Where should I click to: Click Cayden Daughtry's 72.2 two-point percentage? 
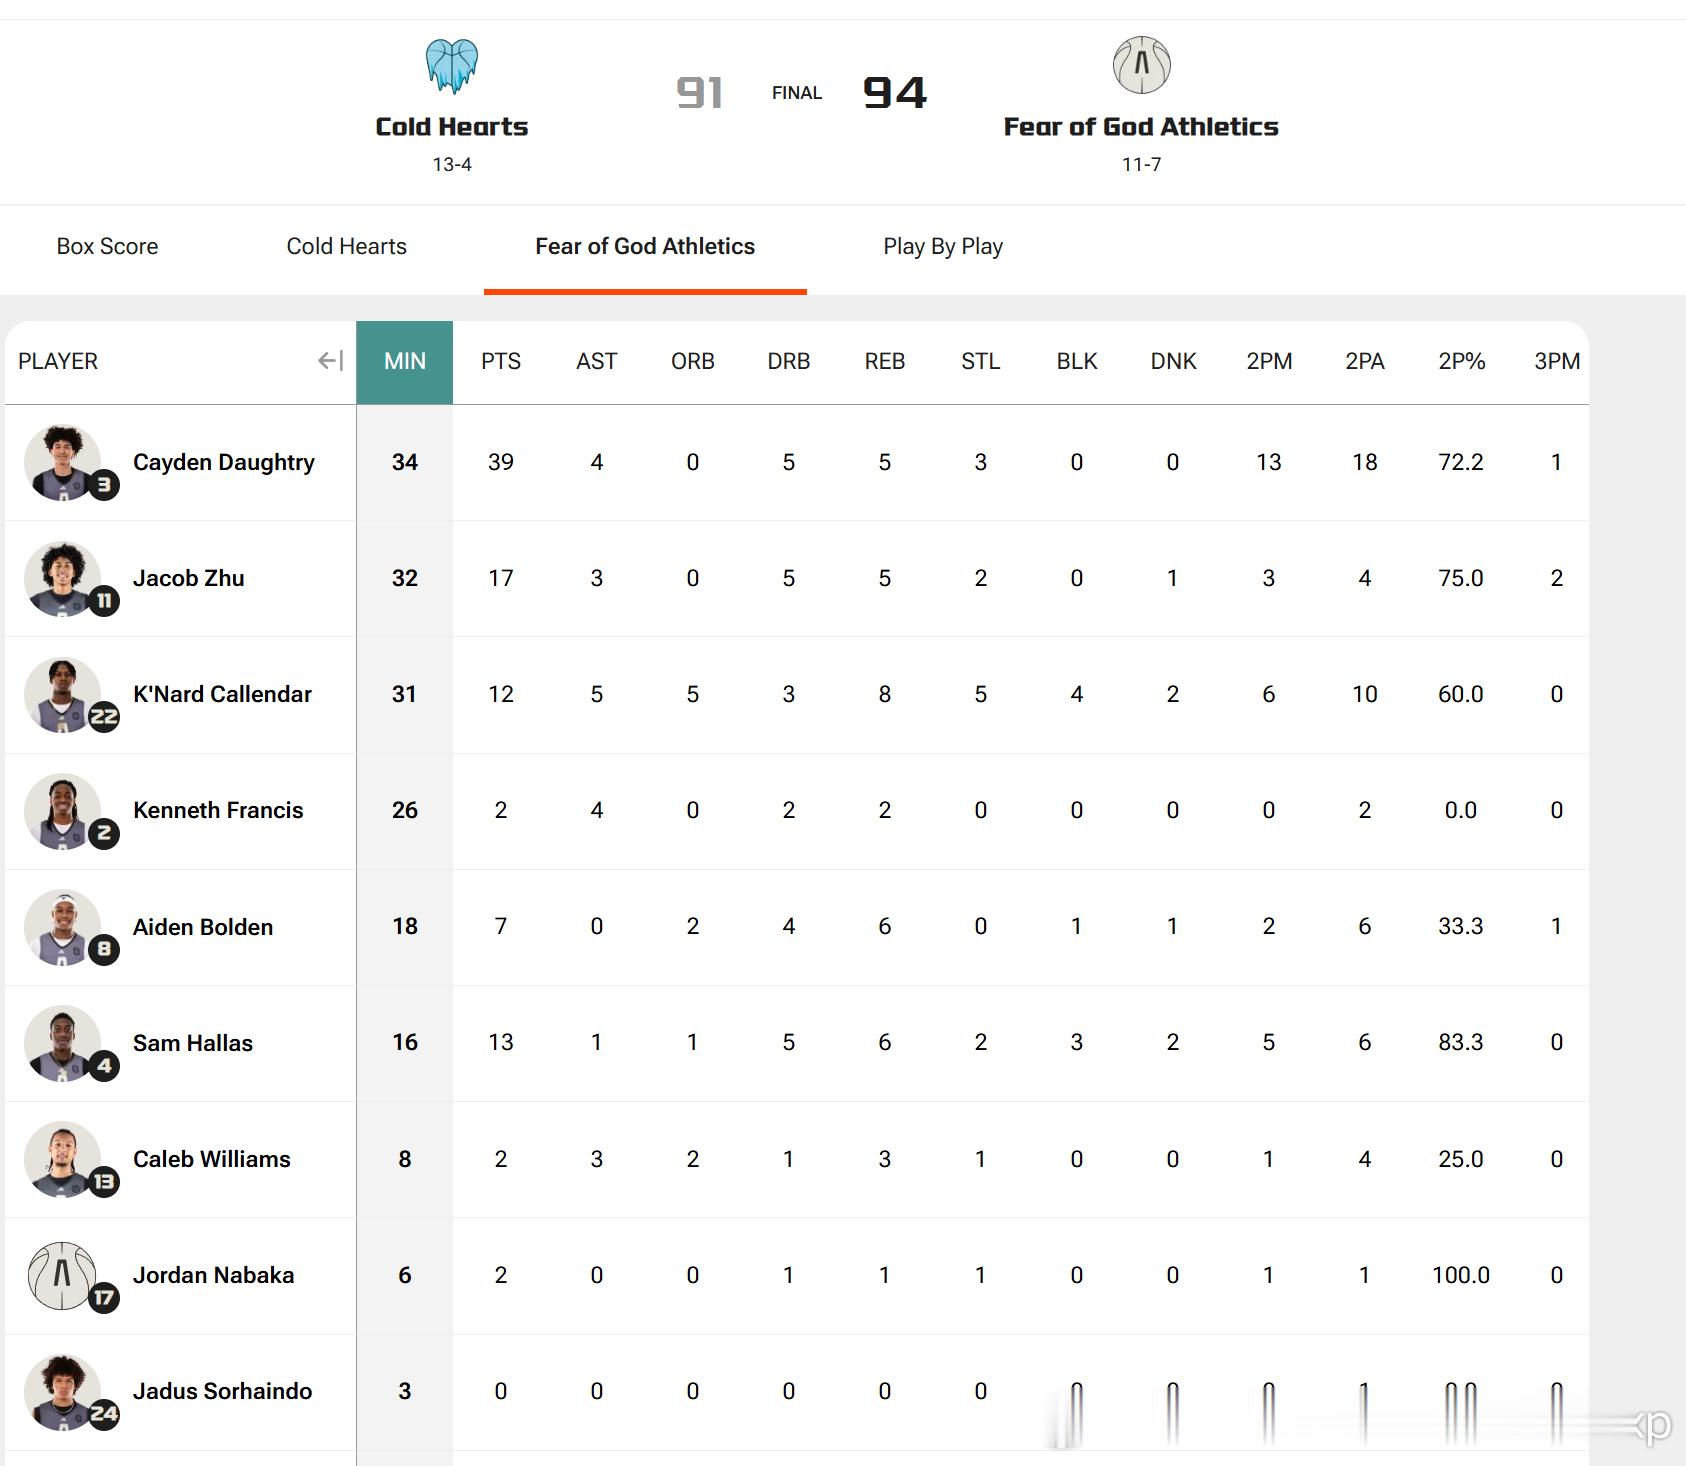1461,462
